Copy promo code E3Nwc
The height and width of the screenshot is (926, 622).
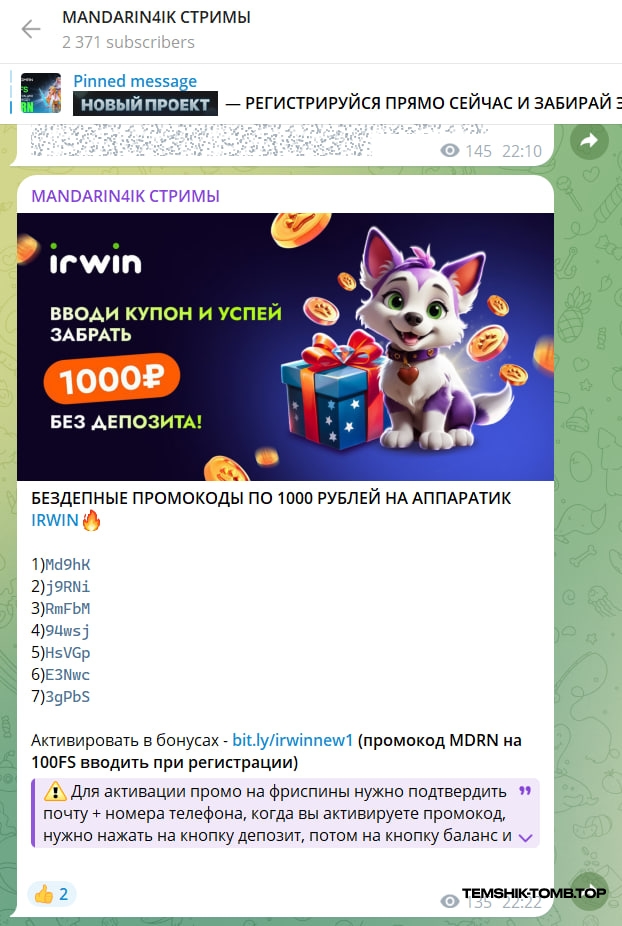click(68, 674)
